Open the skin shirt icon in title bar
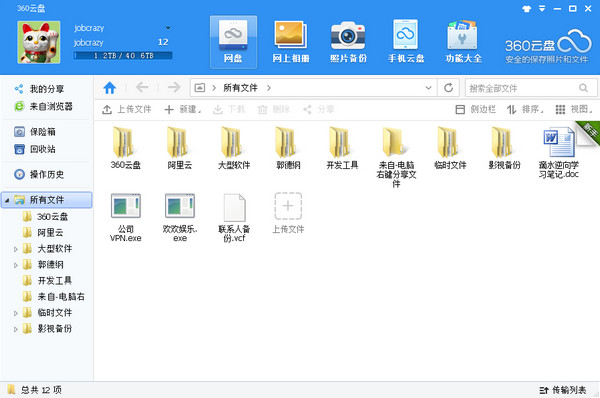600x398 pixels. pyautogui.click(x=527, y=8)
